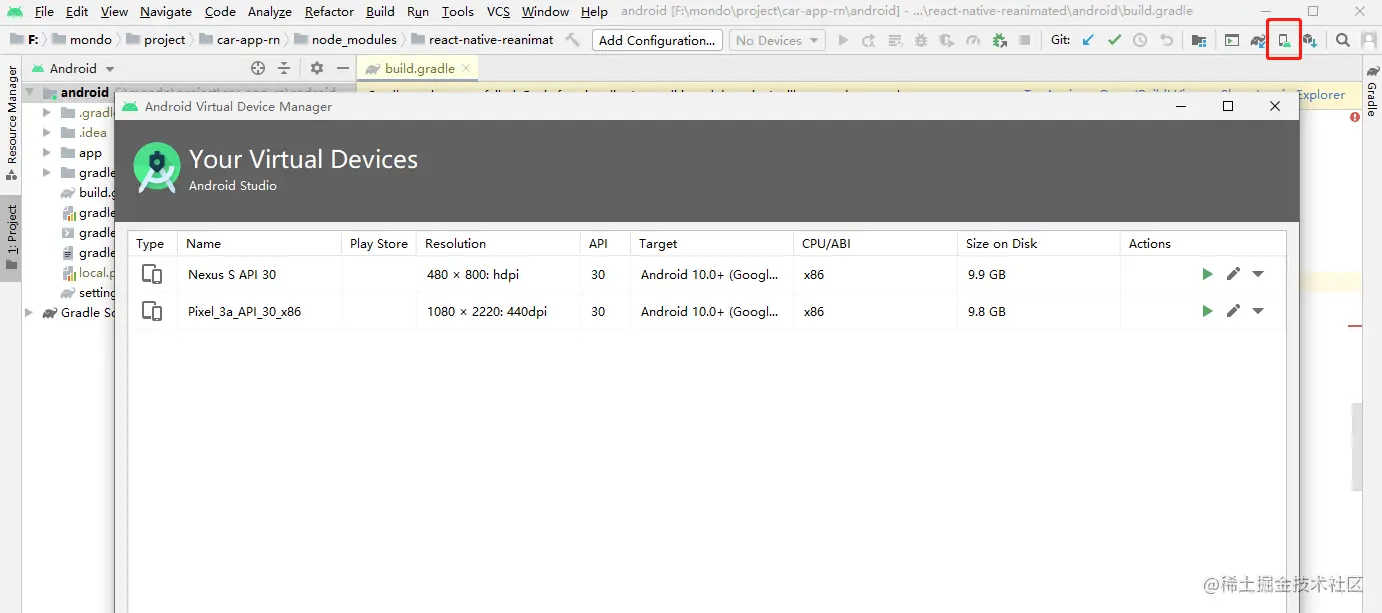
Task: Open Project panel gear settings
Action: pyautogui.click(x=317, y=68)
